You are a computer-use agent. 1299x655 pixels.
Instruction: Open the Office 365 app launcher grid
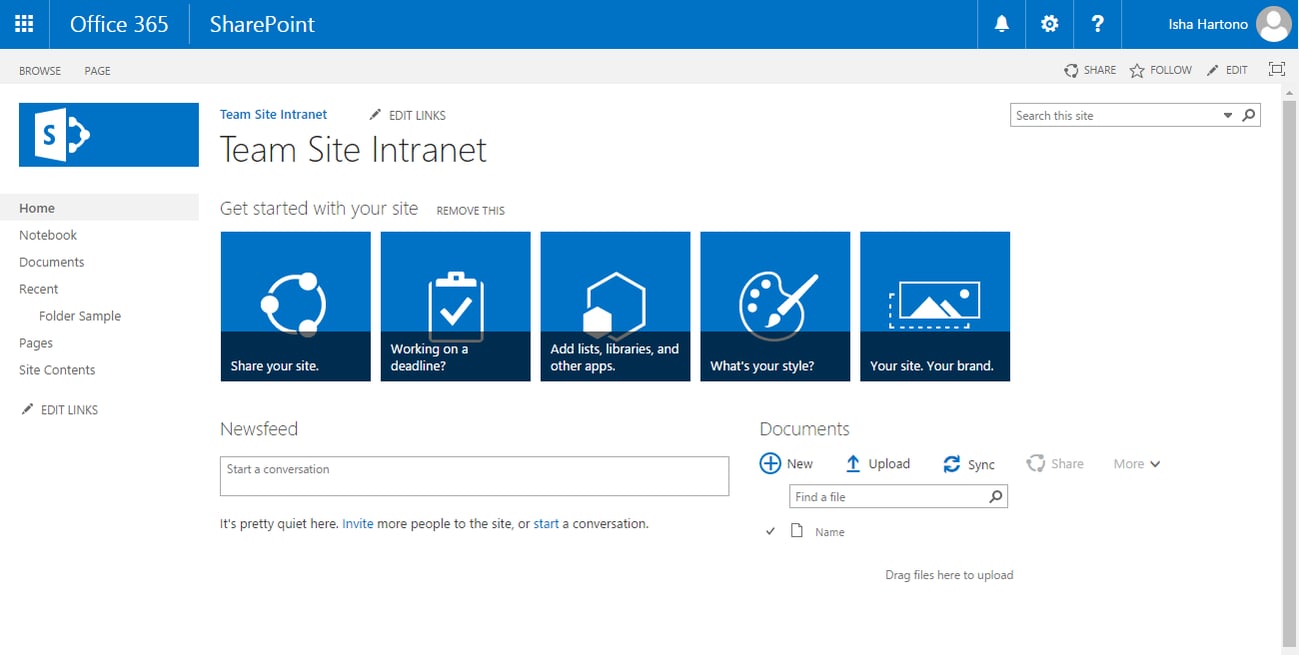24,24
